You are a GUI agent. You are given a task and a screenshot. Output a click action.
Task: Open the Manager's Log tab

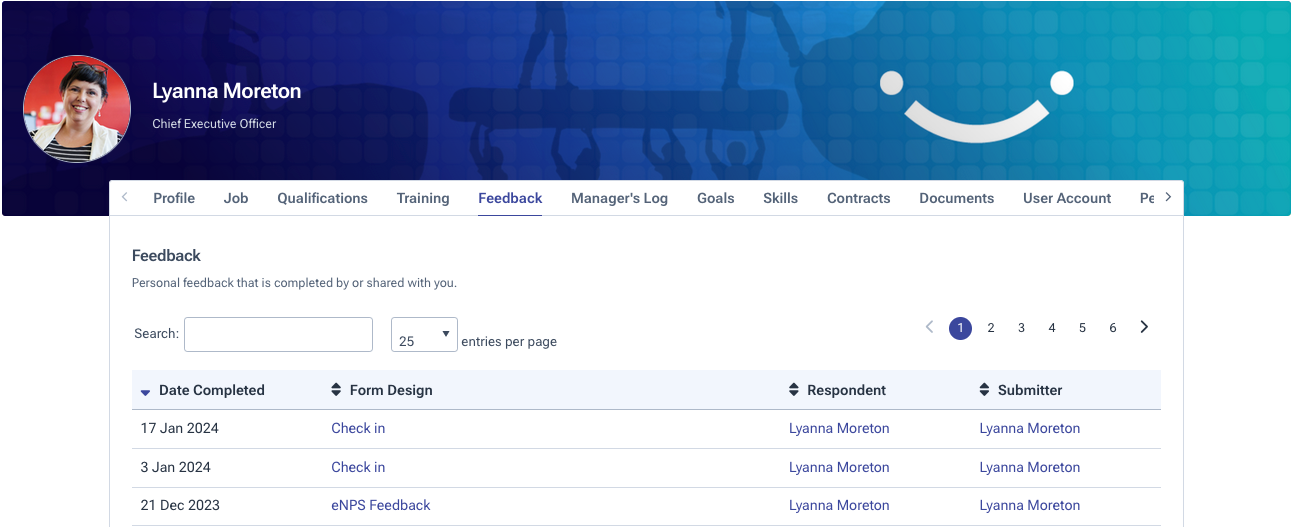point(619,198)
